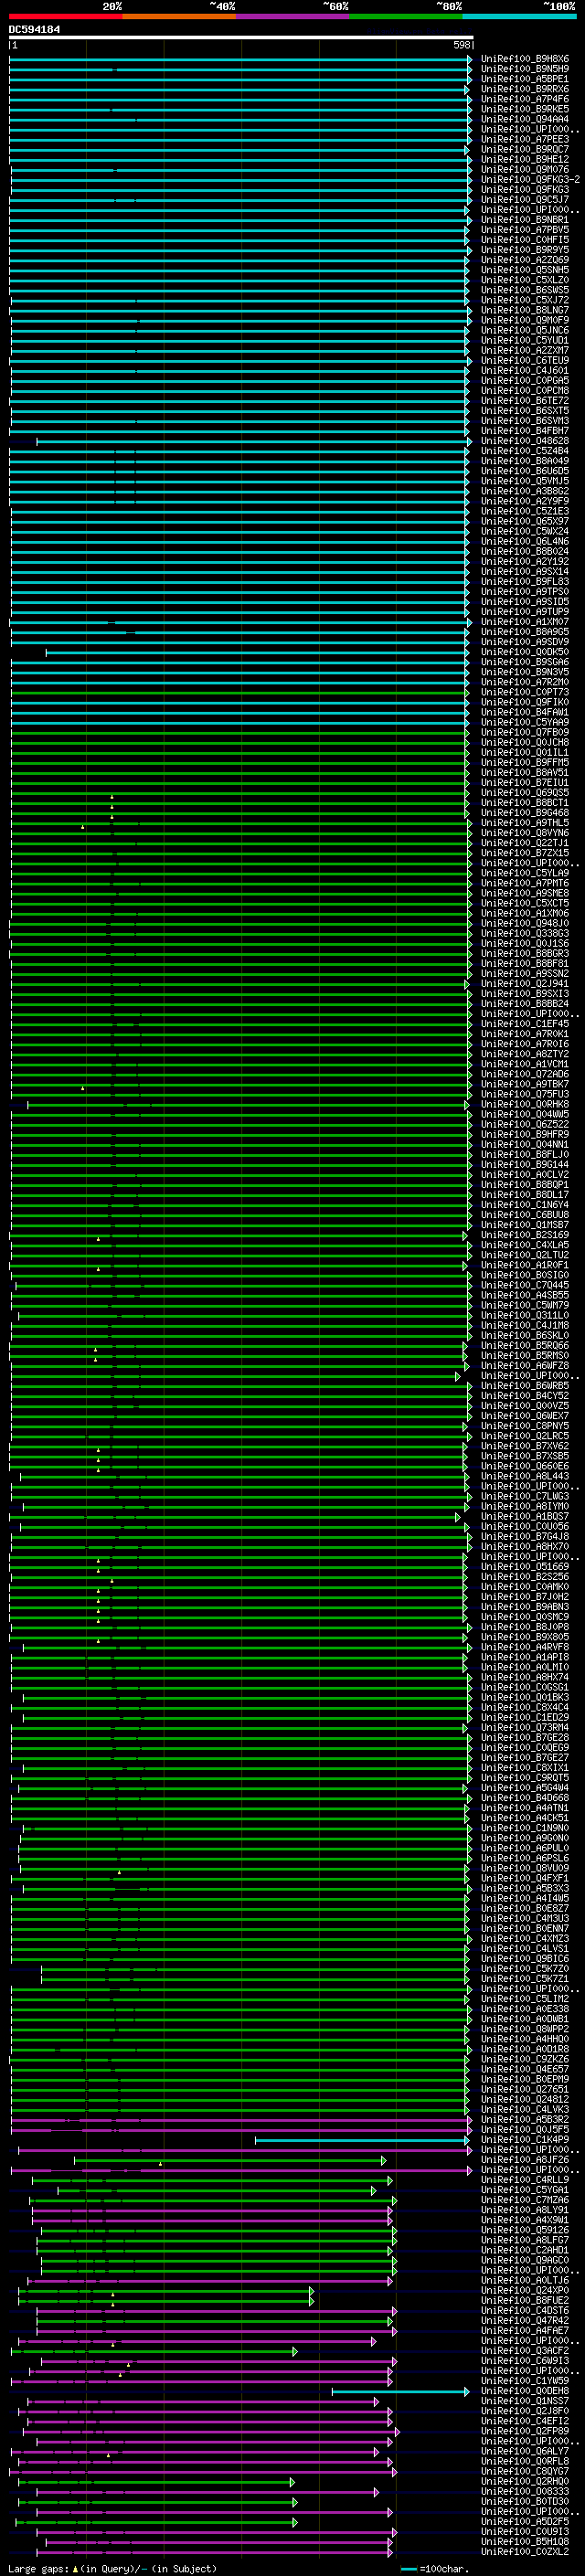The image size is (585, 2576).
Task: Select hit label UniRef100_C5YAA9
Action: [525, 722]
